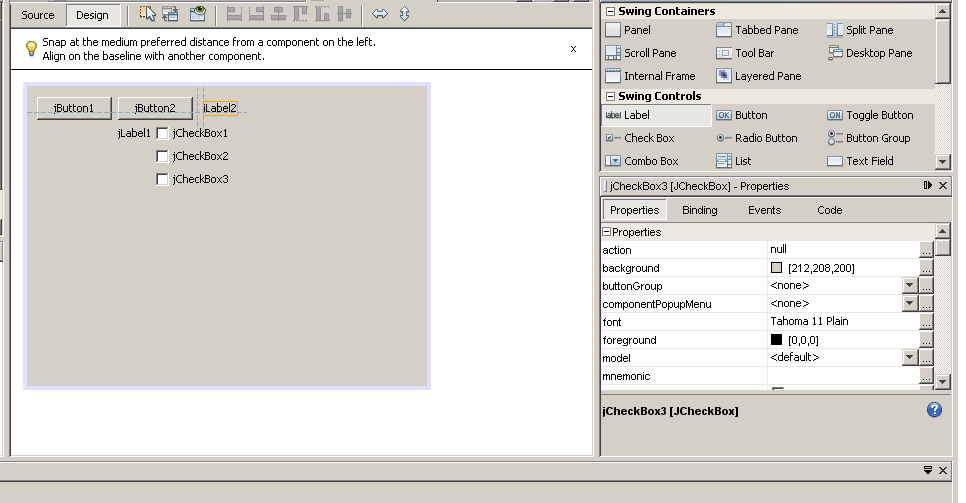The image size is (966, 503).
Task: Switch to the Source view tab
Action: pos(38,15)
